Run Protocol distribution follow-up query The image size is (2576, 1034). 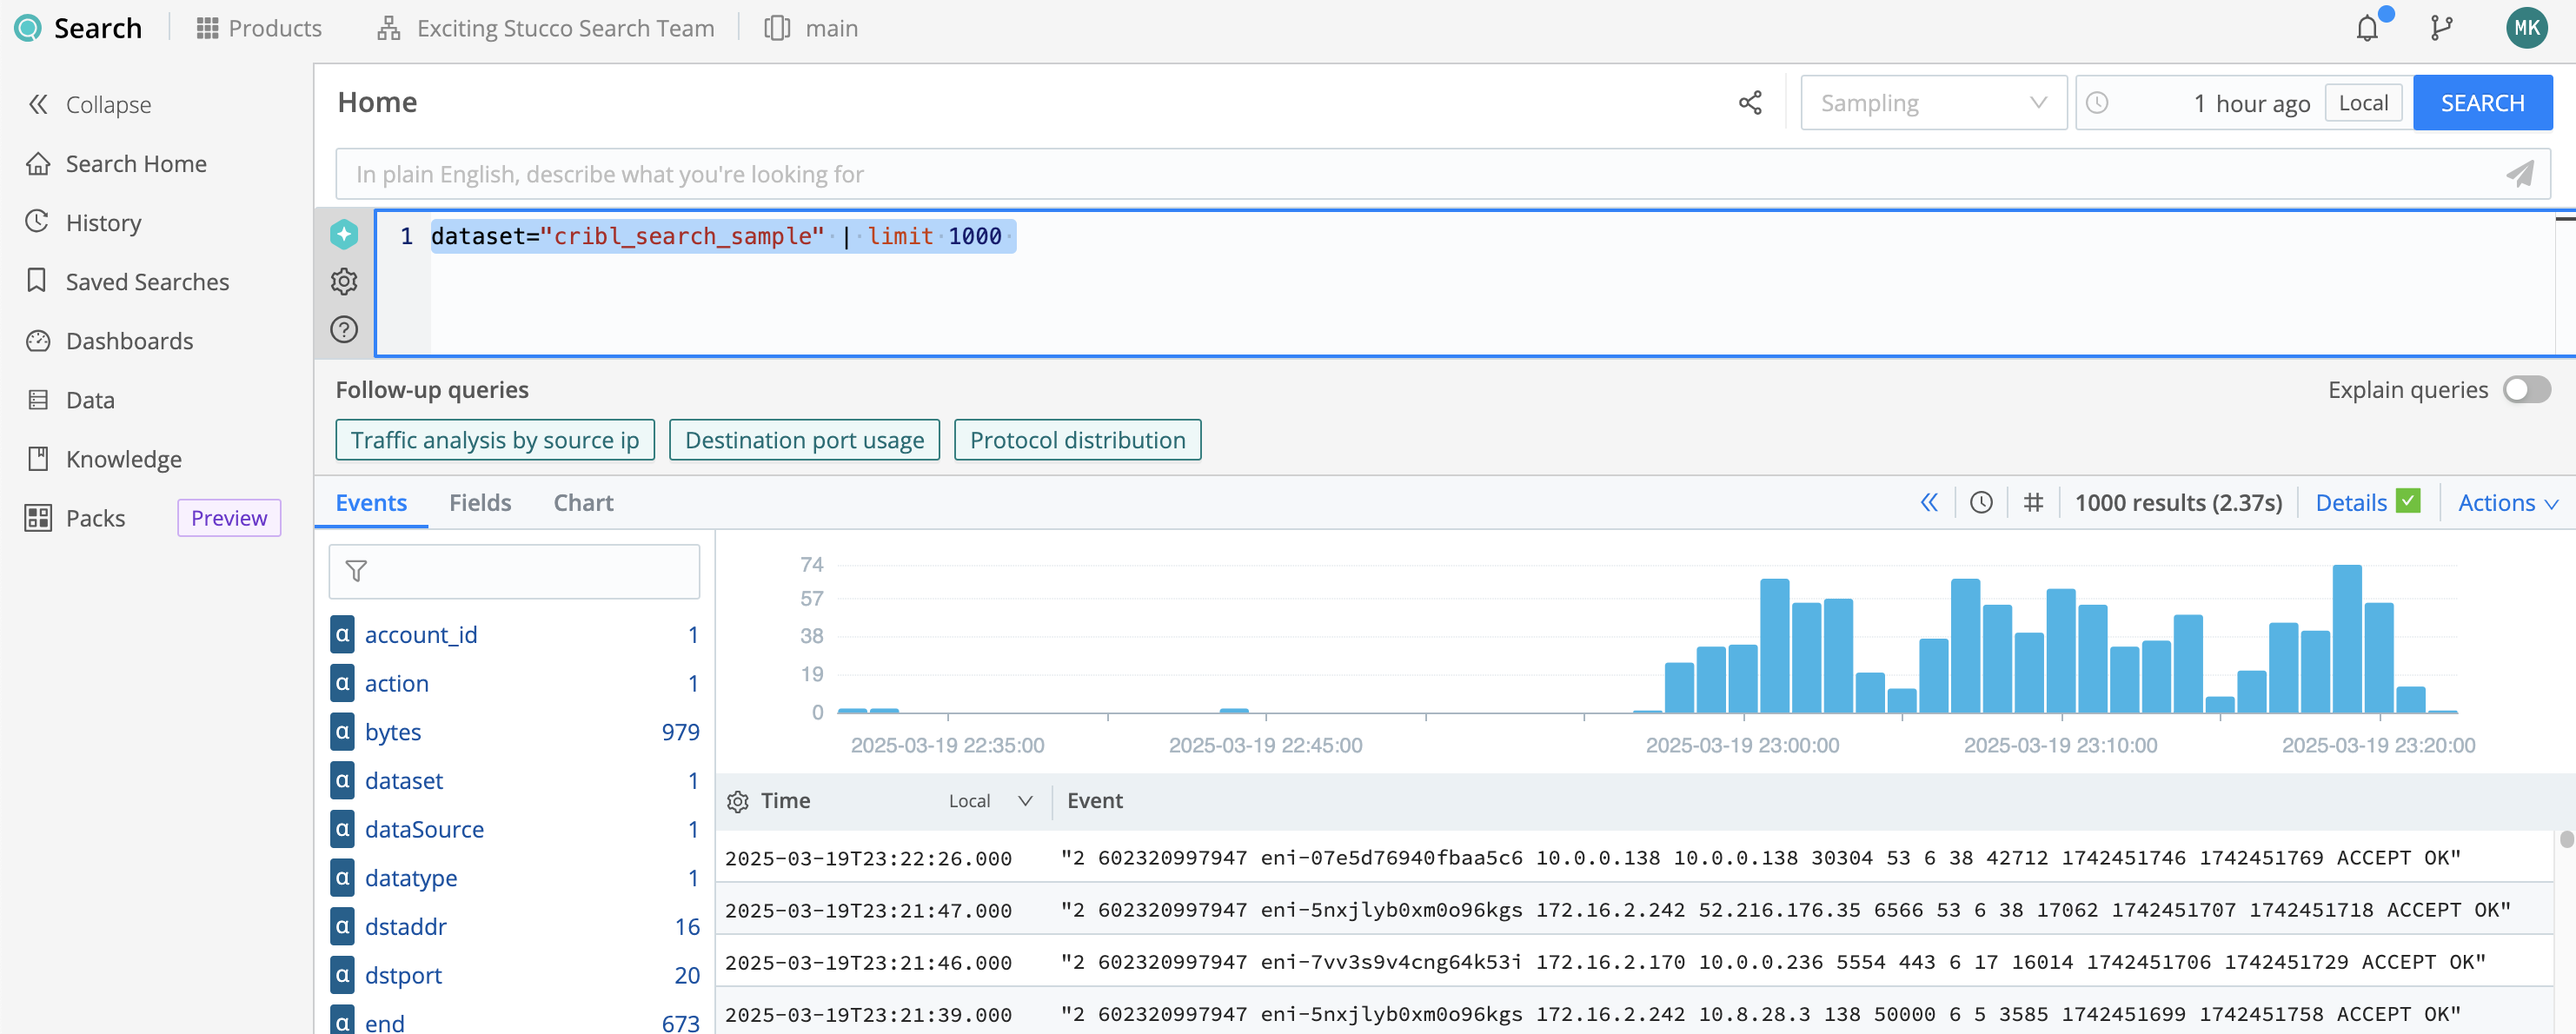pyautogui.click(x=1077, y=440)
